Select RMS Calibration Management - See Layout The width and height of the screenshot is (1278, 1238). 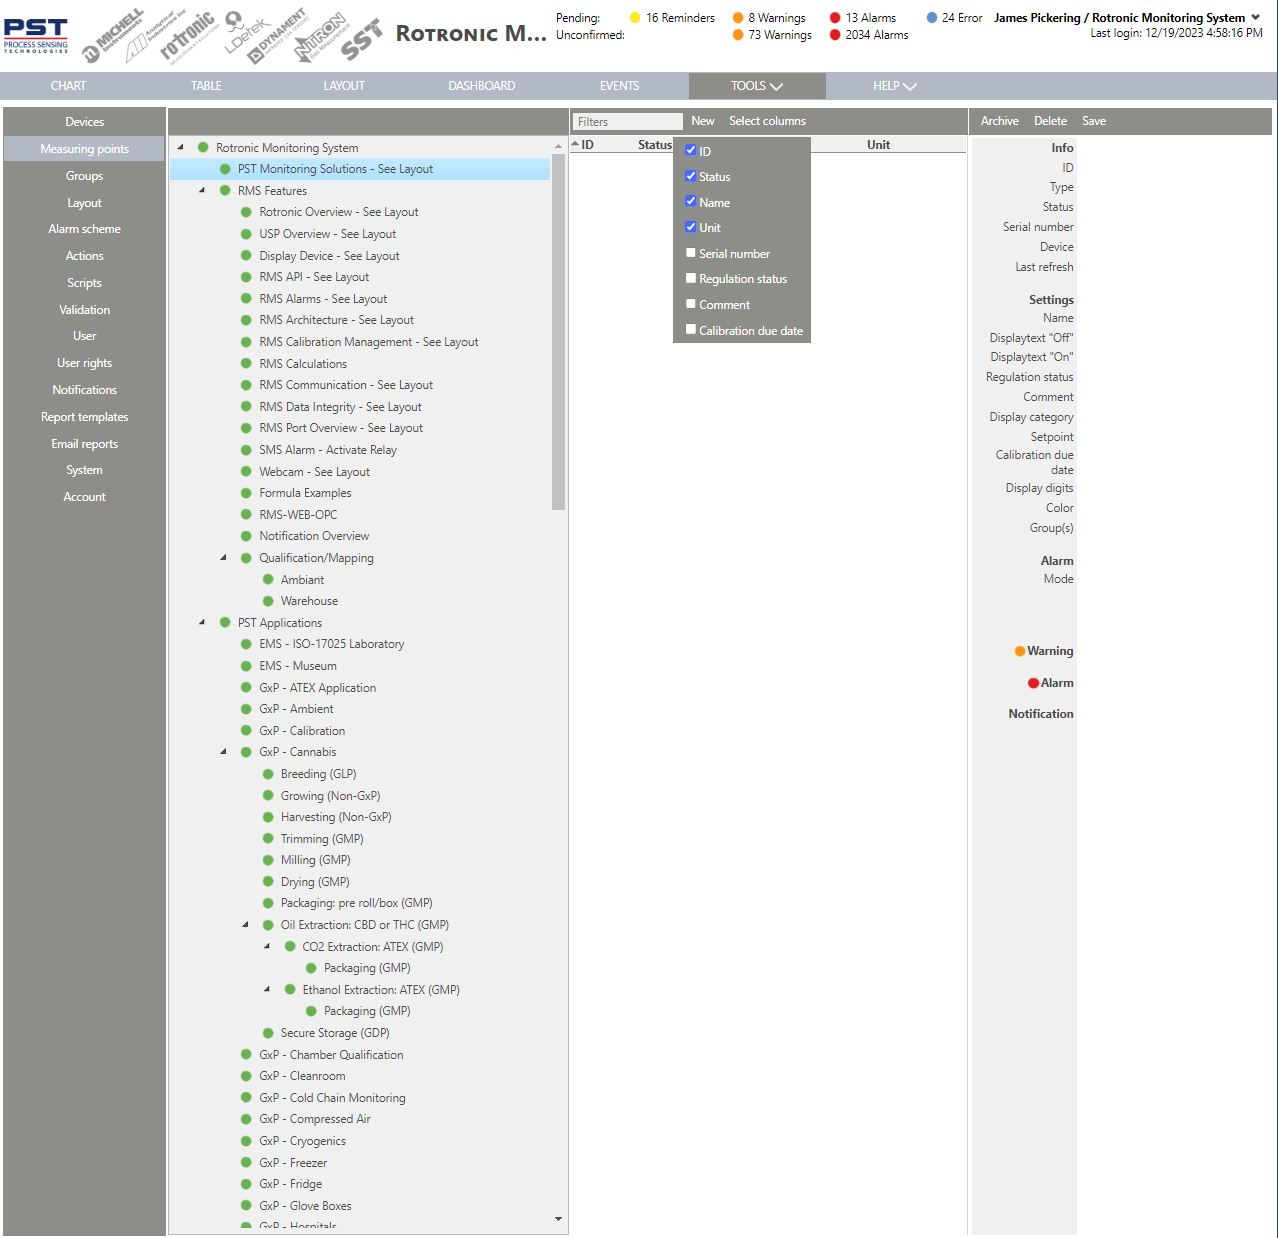coord(368,342)
